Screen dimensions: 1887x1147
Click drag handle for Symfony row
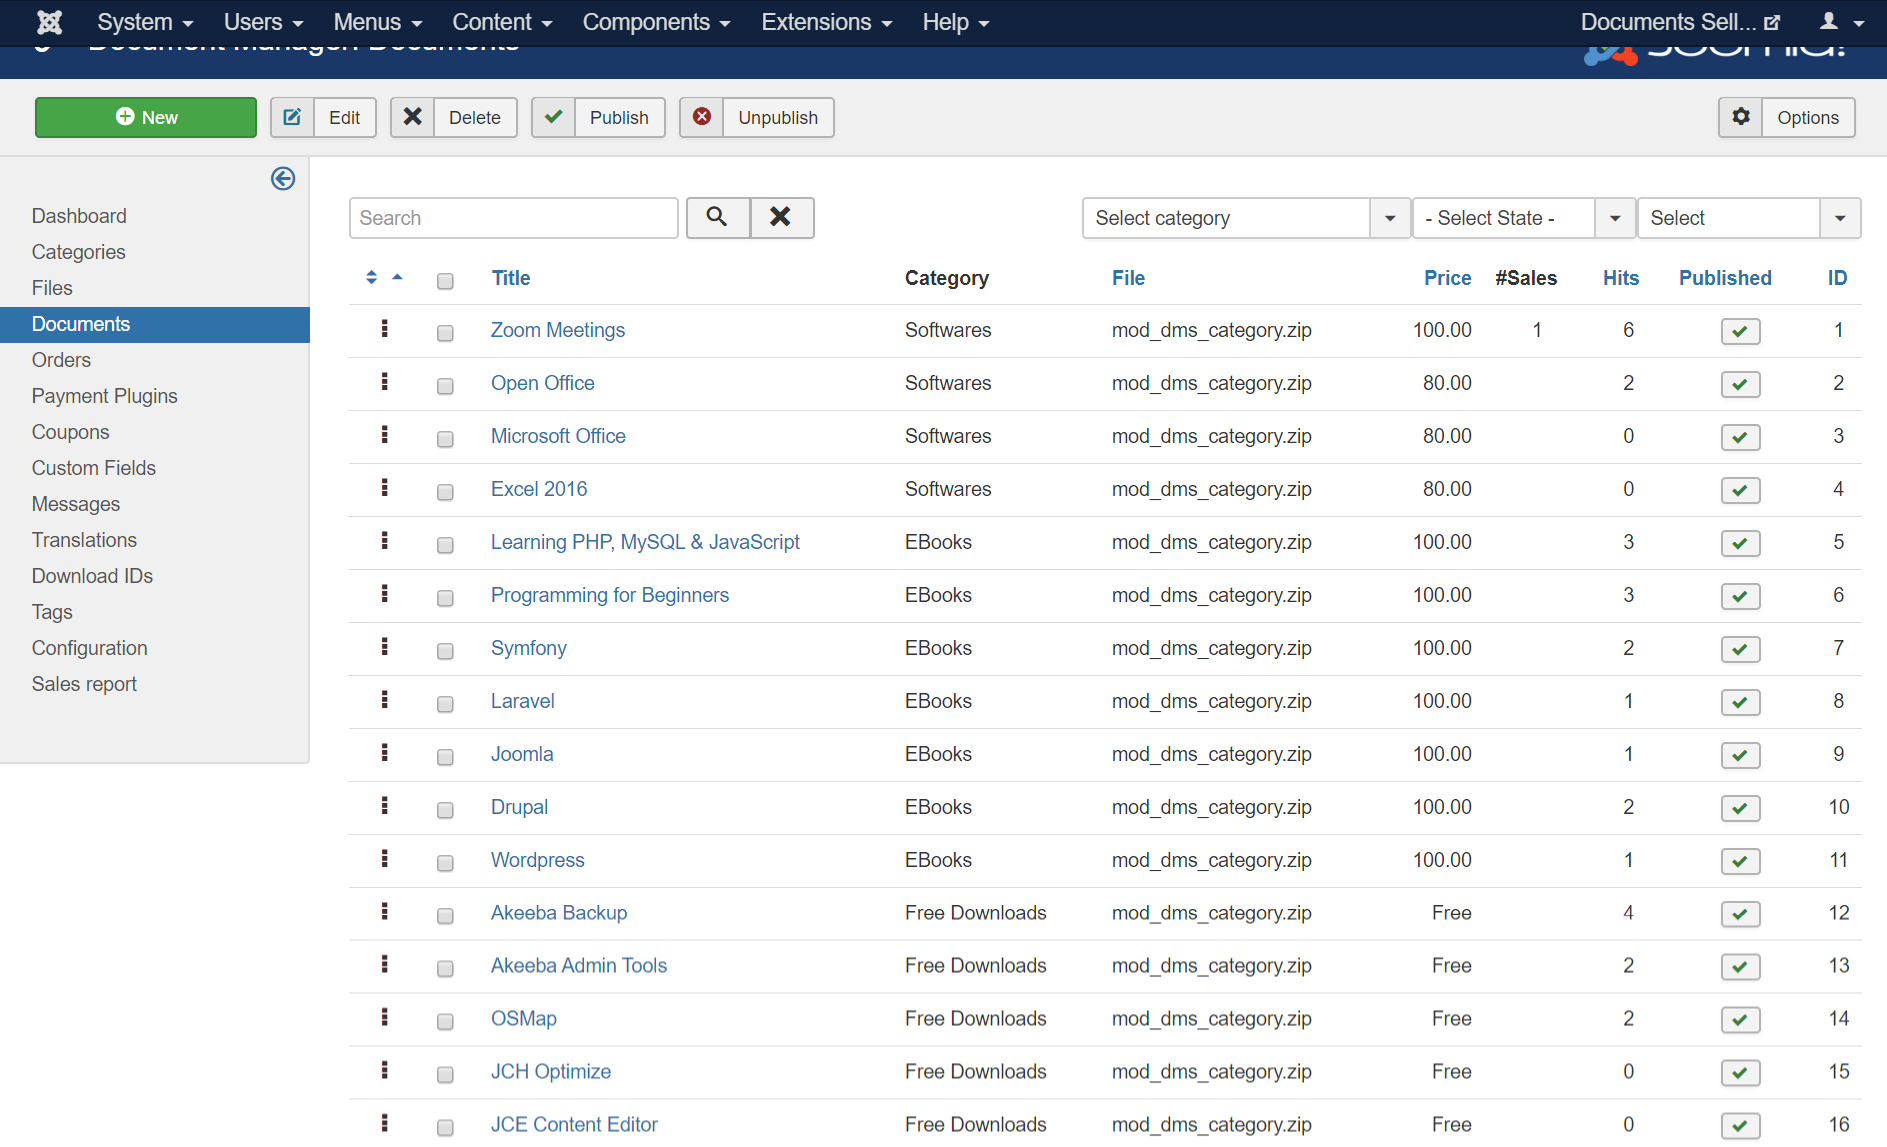384,647
